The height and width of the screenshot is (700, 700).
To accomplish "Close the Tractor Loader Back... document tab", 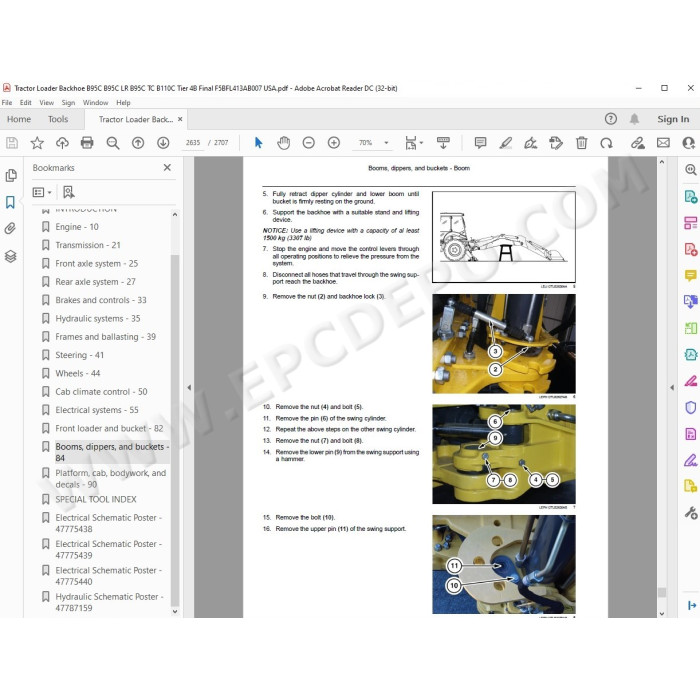I will click(x=180, y=119).
